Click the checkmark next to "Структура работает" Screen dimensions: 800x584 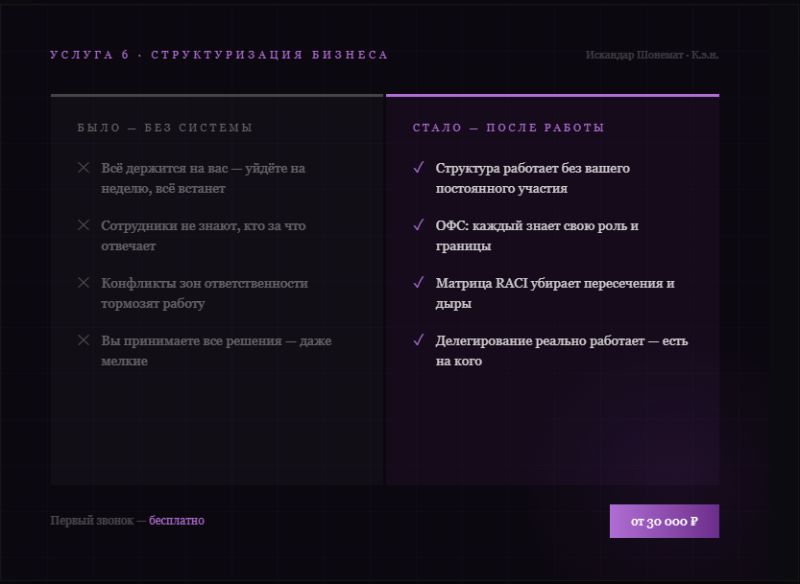tap(418, 168)
